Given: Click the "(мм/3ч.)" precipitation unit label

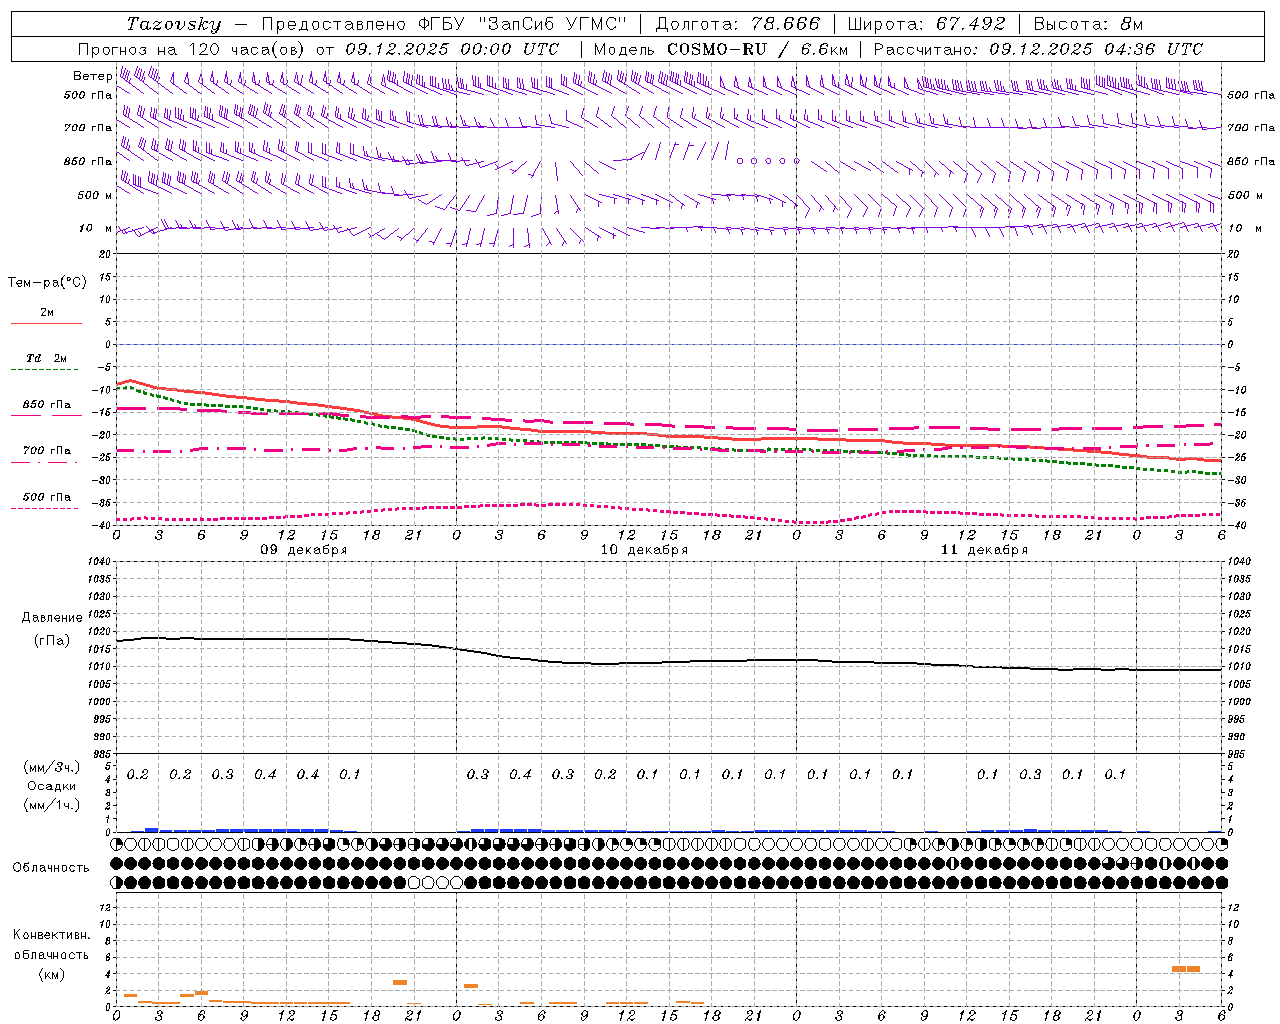Looking at the screenshot, I should click(x=51, y=767).
